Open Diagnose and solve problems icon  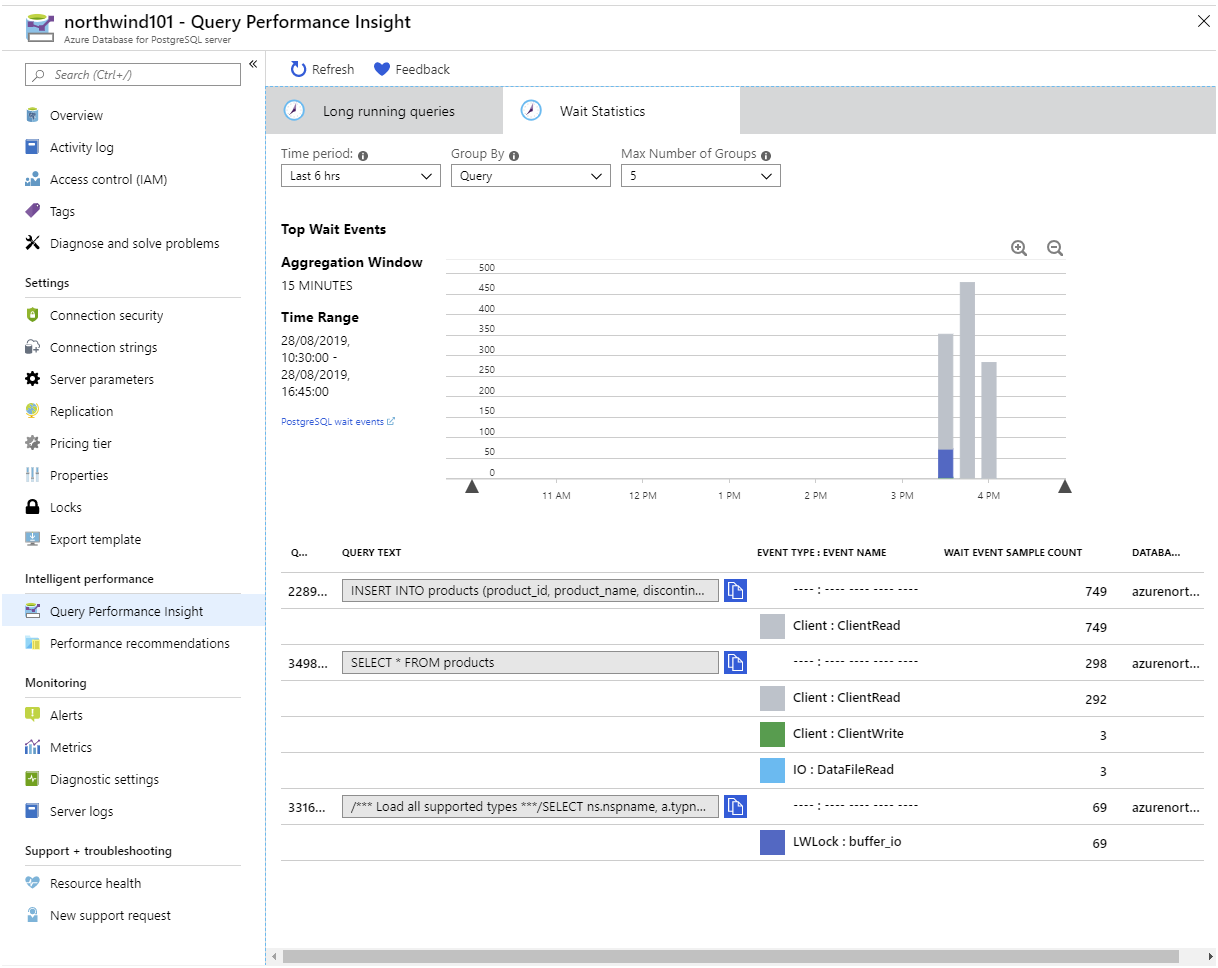33,243
